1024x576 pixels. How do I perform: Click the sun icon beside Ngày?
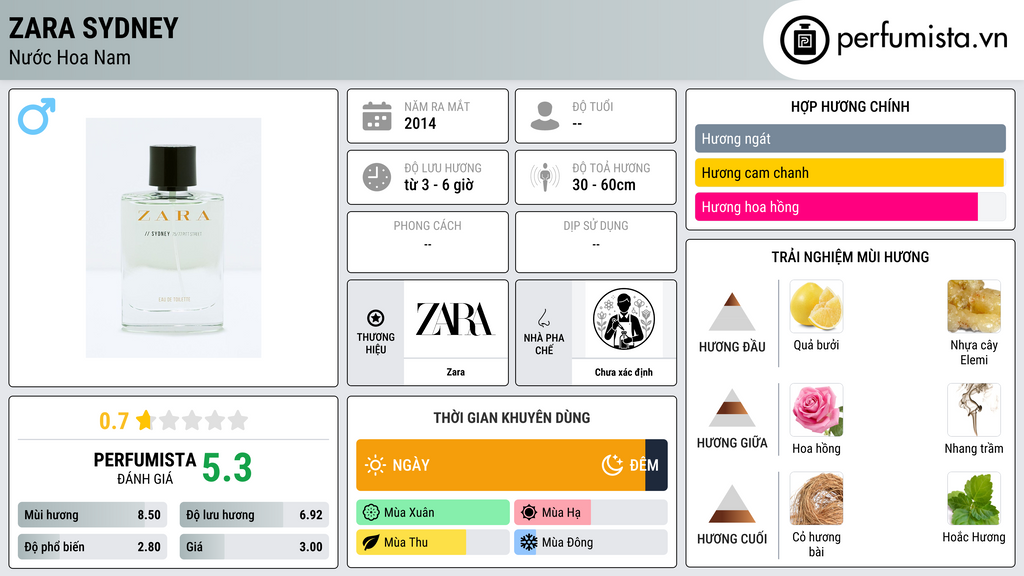375,465
